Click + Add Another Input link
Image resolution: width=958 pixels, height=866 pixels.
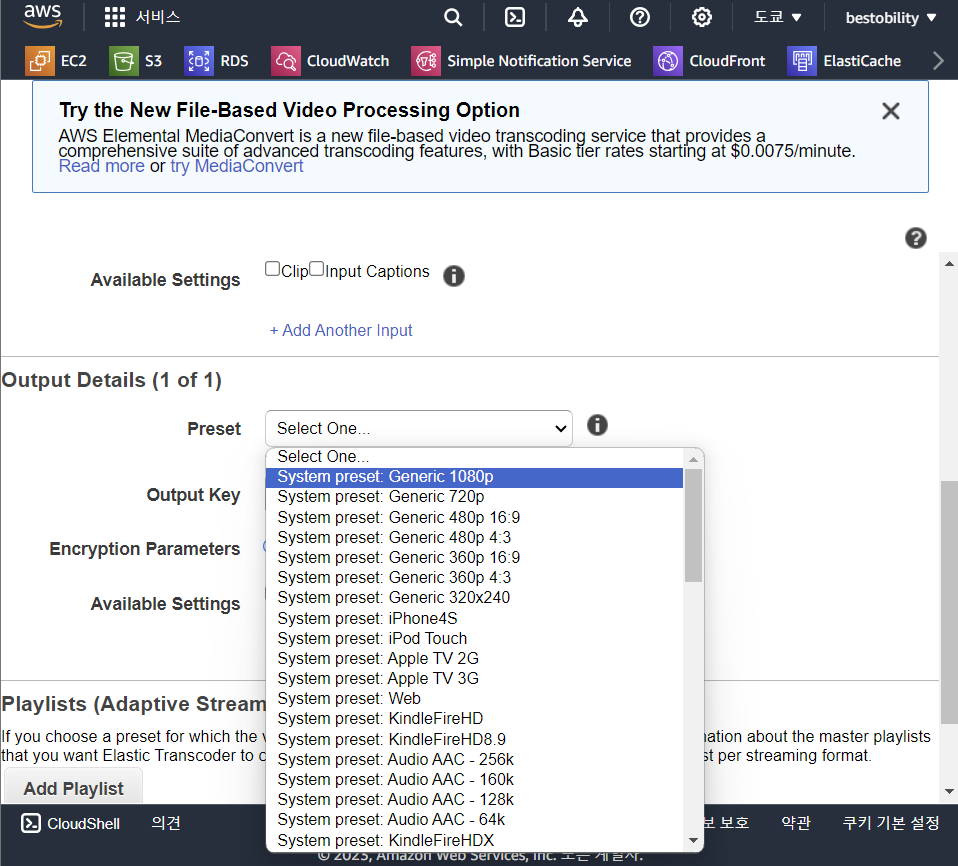click(341, 331)
